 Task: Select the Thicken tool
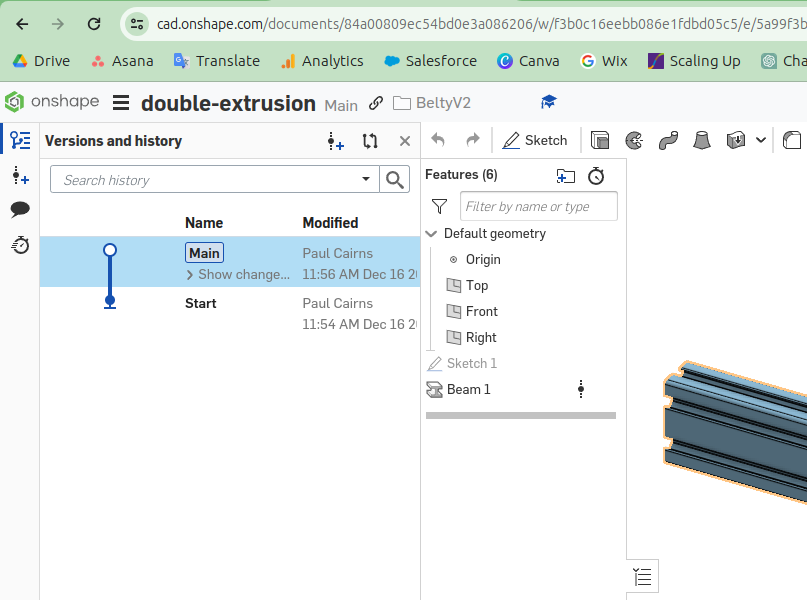pos(736,140)
